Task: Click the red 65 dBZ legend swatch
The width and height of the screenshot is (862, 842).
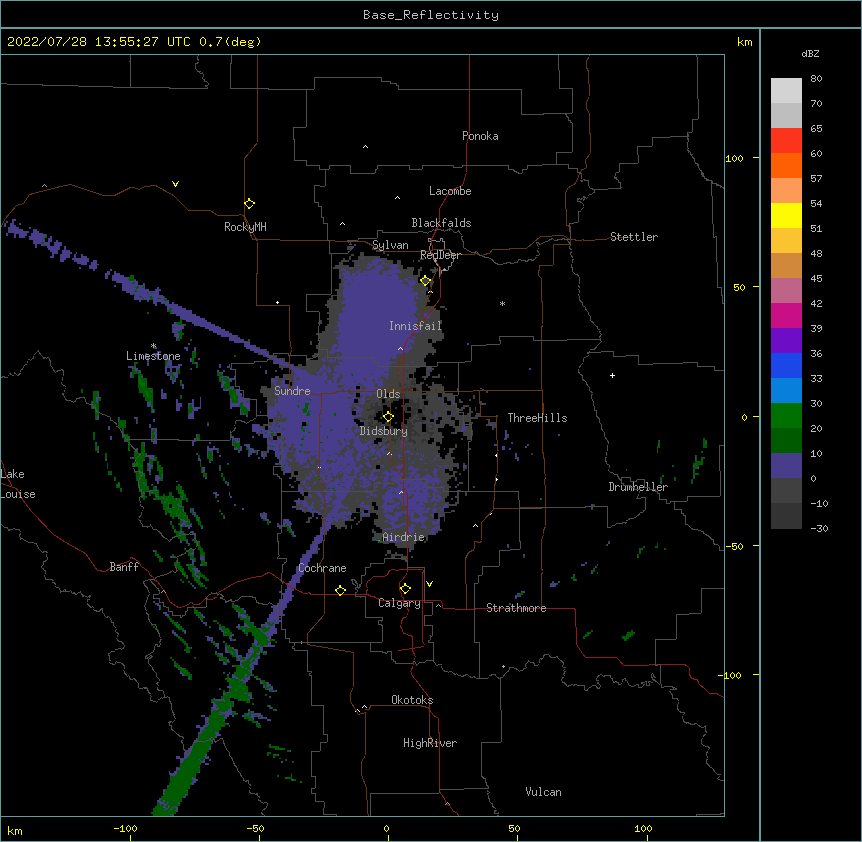Action: 786,140
